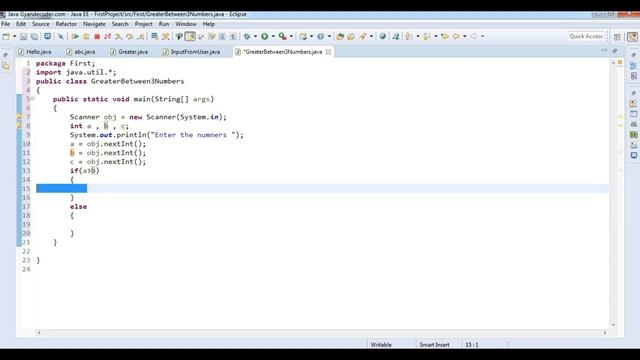Viewport: 640px width, 360px height.
Task: Open the Forward history dropdown arrow
Action: tap(482, 36)
